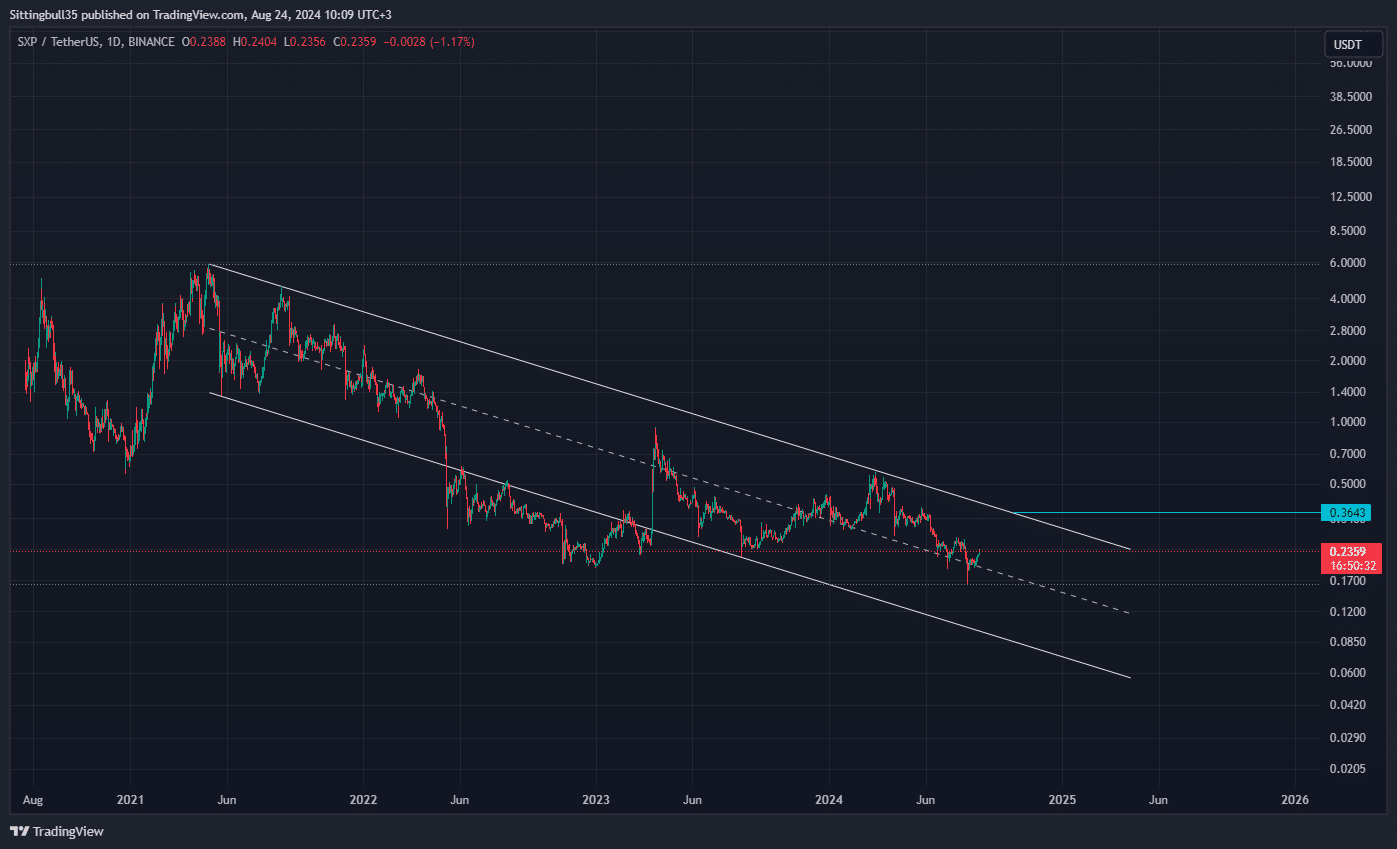Click the 0.0600 price axis label

[1349, 673]
